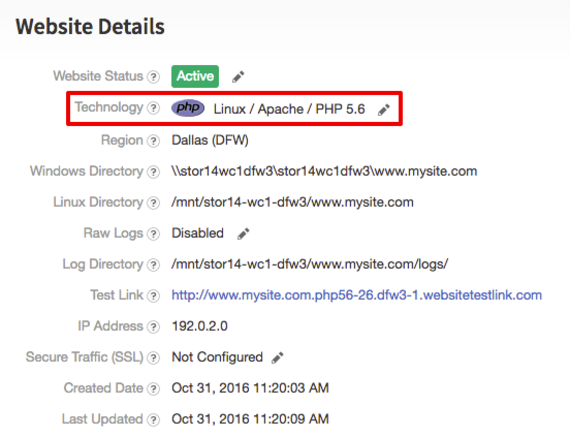570x437 pixels.
Task: Show help for Windows Directory
Action: [153, 172]
